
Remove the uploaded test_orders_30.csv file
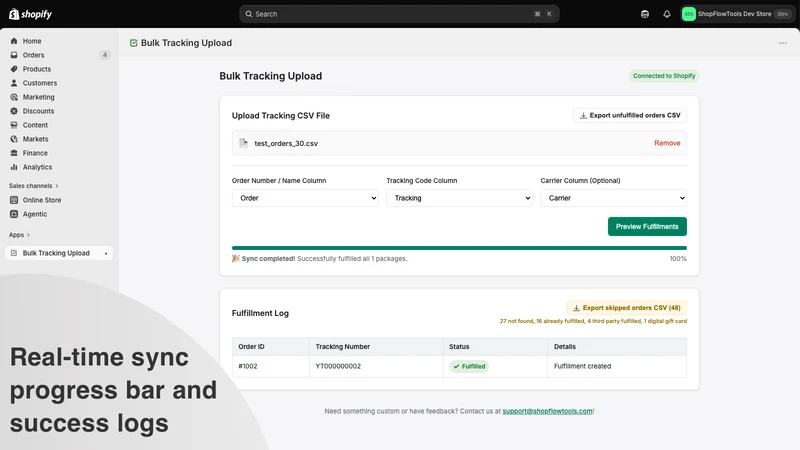pos(667,143)
